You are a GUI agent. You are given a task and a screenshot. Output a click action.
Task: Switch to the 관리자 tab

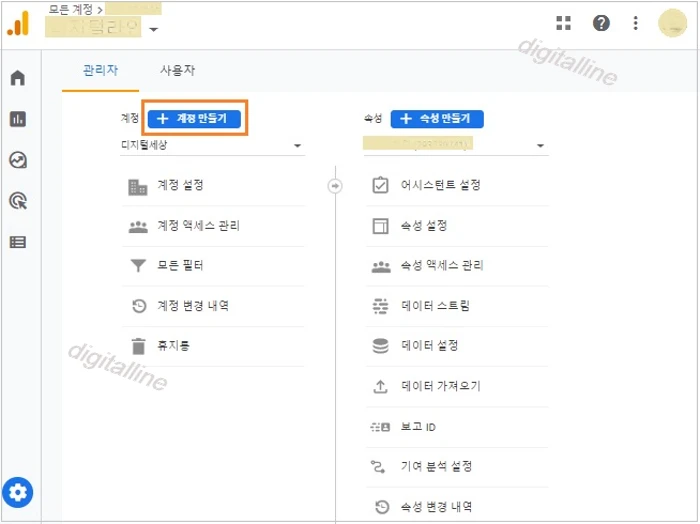pos(100,71)
